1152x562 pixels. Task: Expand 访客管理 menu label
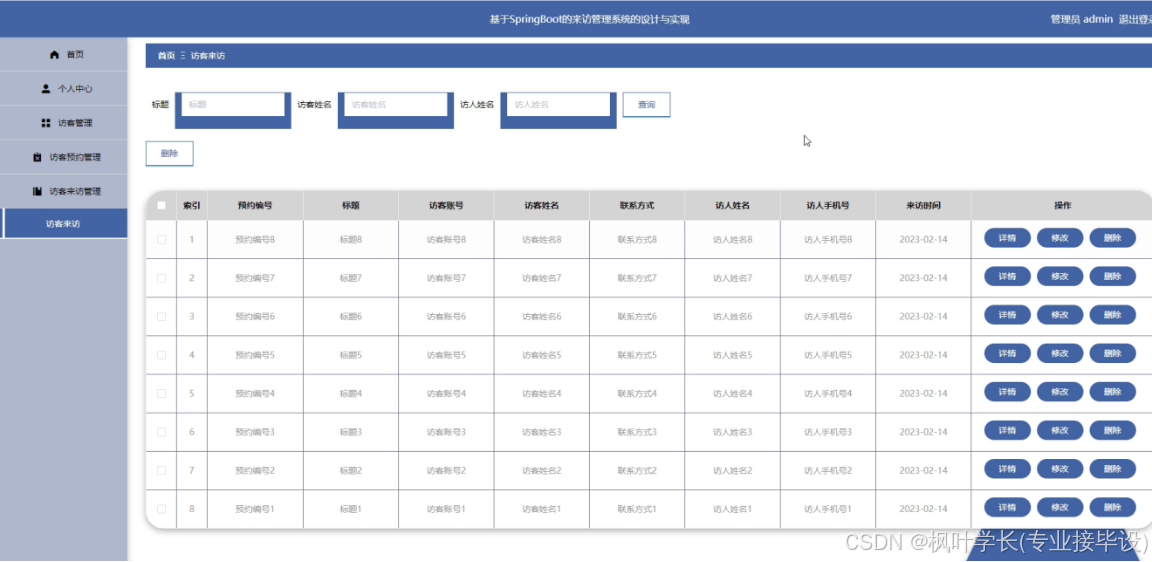click(x=75, y=123)
